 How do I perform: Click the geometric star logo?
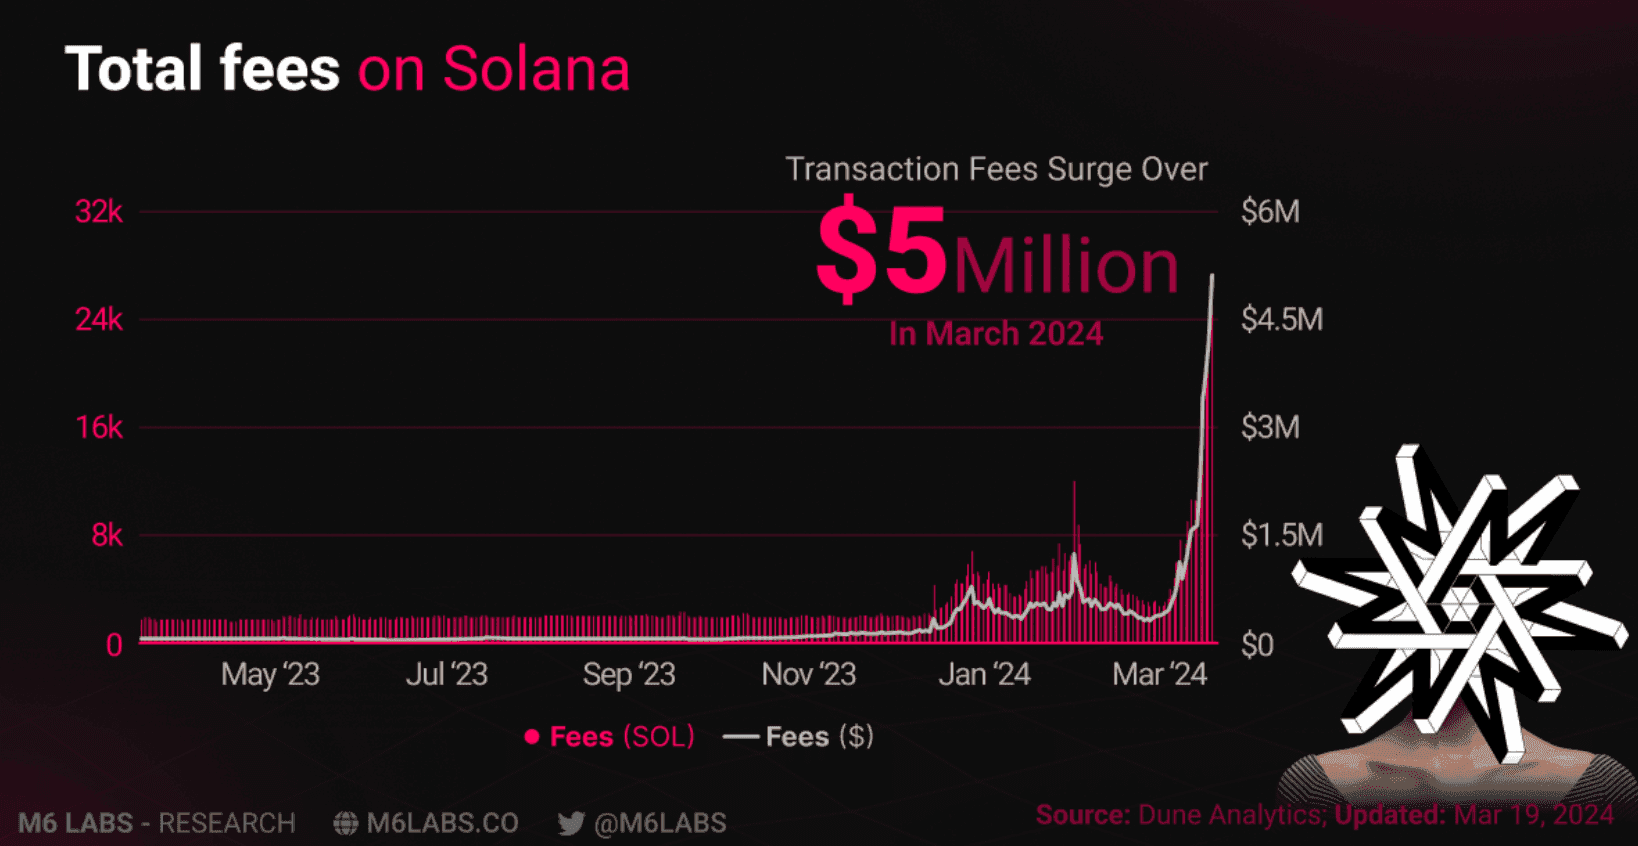[1460, 603]
